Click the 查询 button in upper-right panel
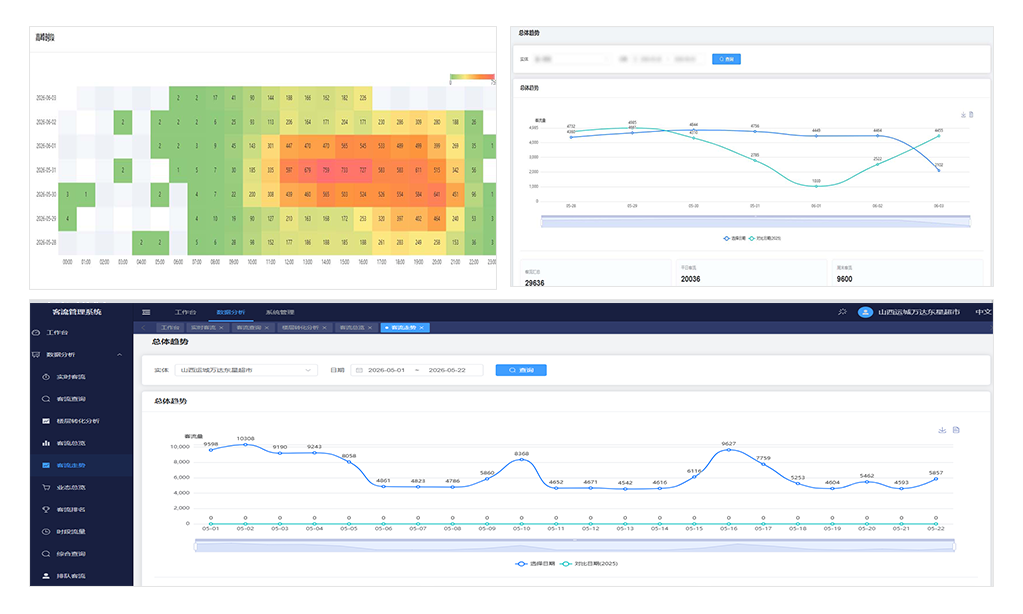1023x614 pixels. coord(726,59)
